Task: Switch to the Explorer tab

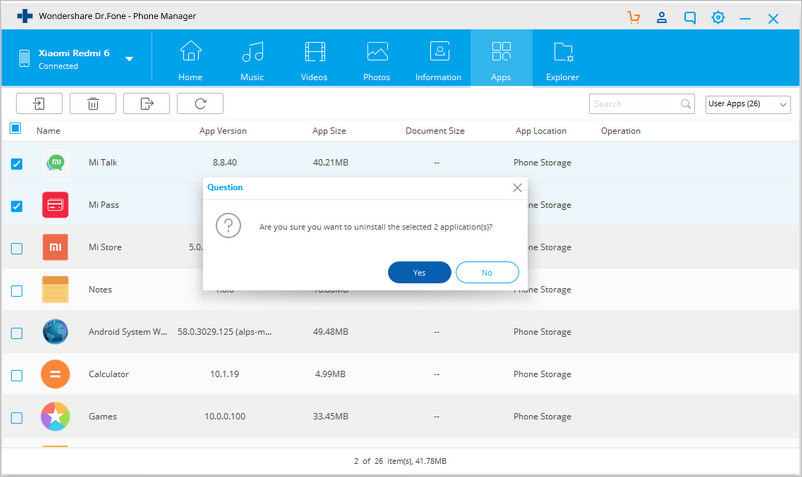Action: (562, 61)
